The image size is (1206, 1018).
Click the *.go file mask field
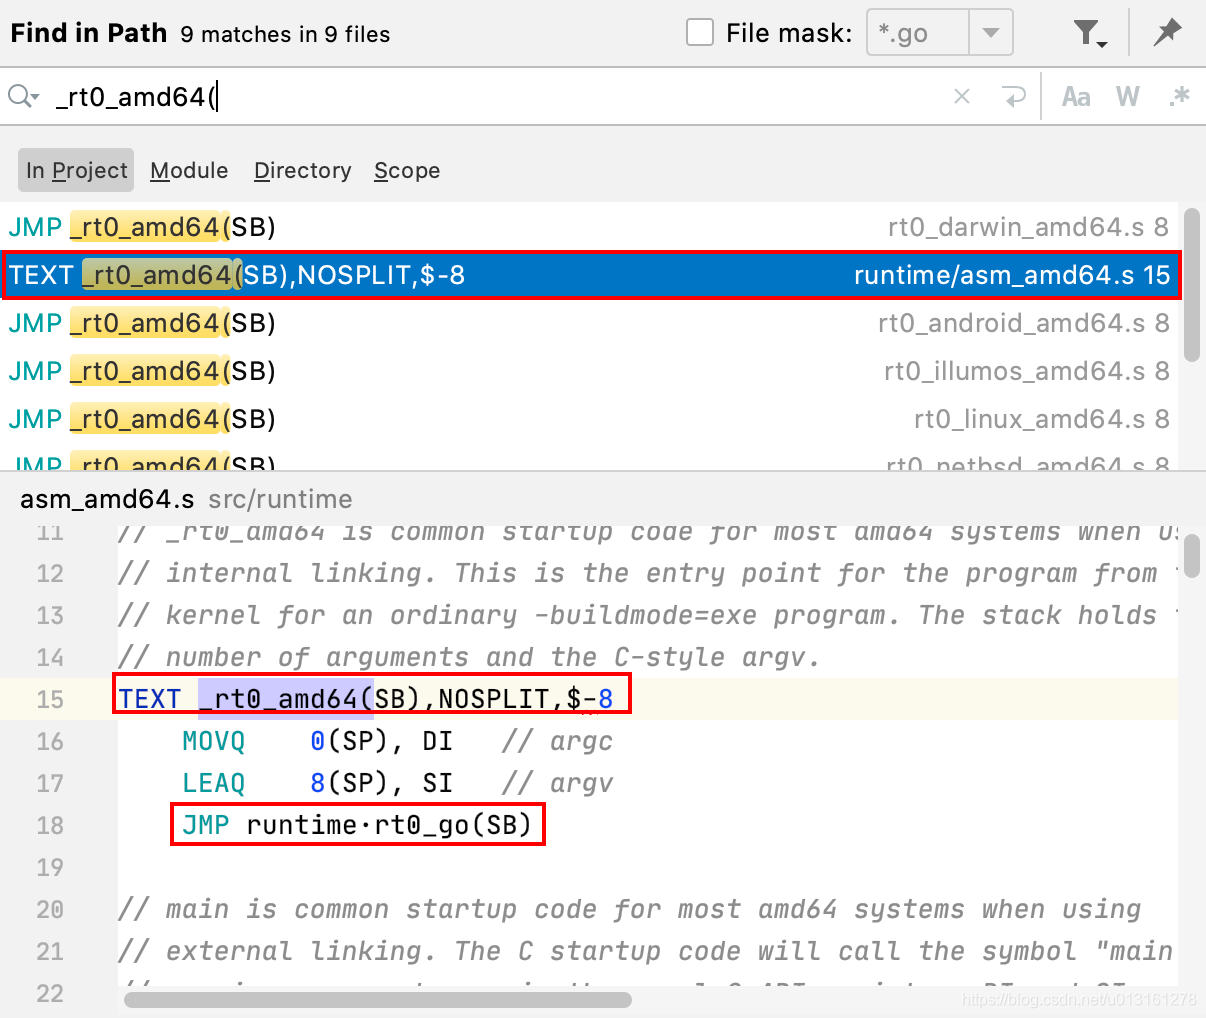click(918, 33)
